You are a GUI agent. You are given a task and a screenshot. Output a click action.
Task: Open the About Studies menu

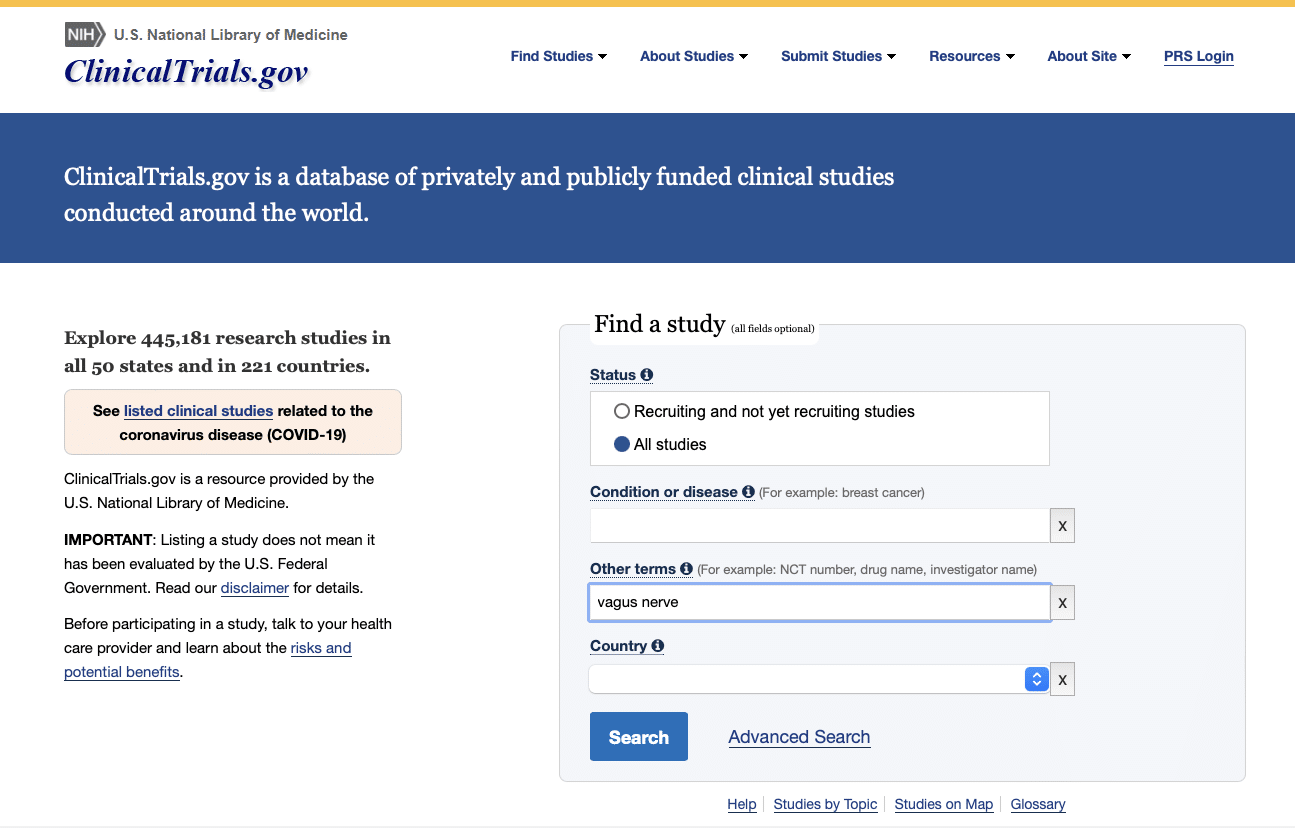pos(694,56)
